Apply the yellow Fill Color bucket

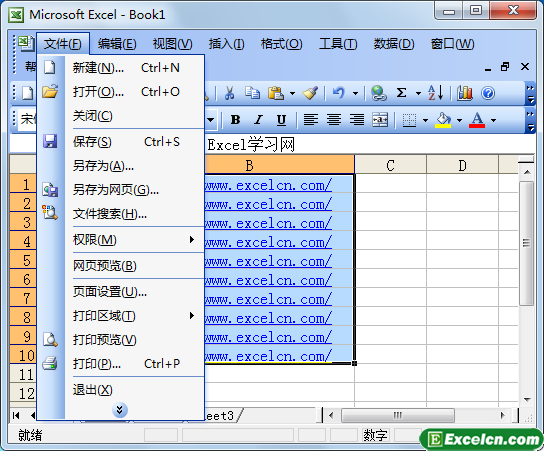[x=443, y=120]
